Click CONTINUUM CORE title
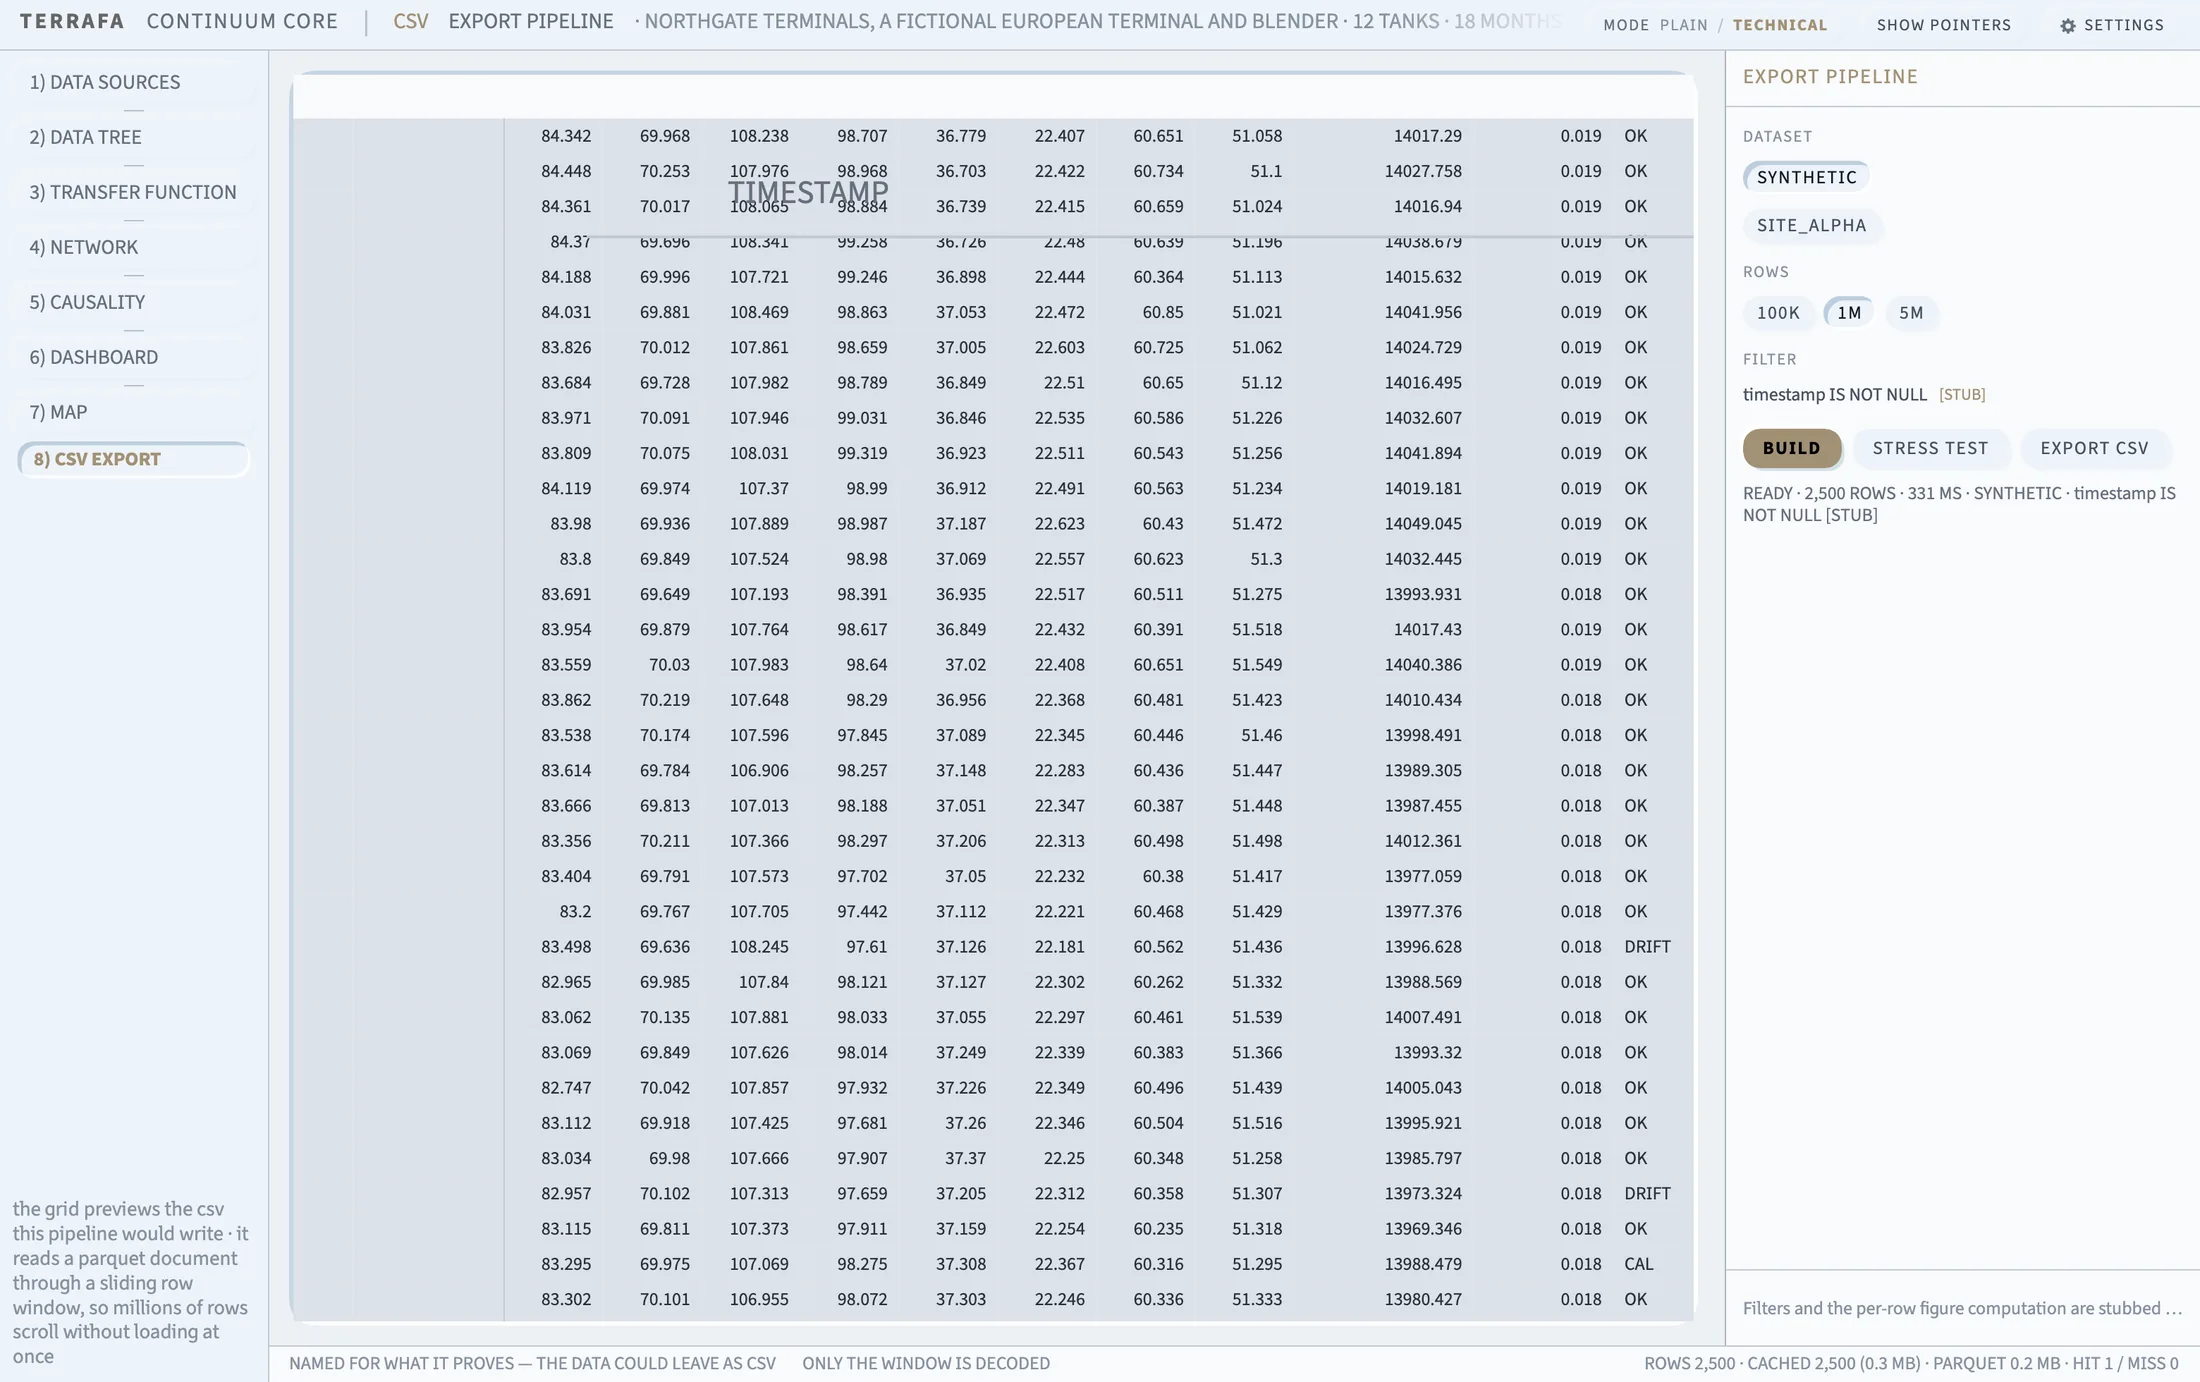The image size is (2200, 1382). (x=242, y=21)
